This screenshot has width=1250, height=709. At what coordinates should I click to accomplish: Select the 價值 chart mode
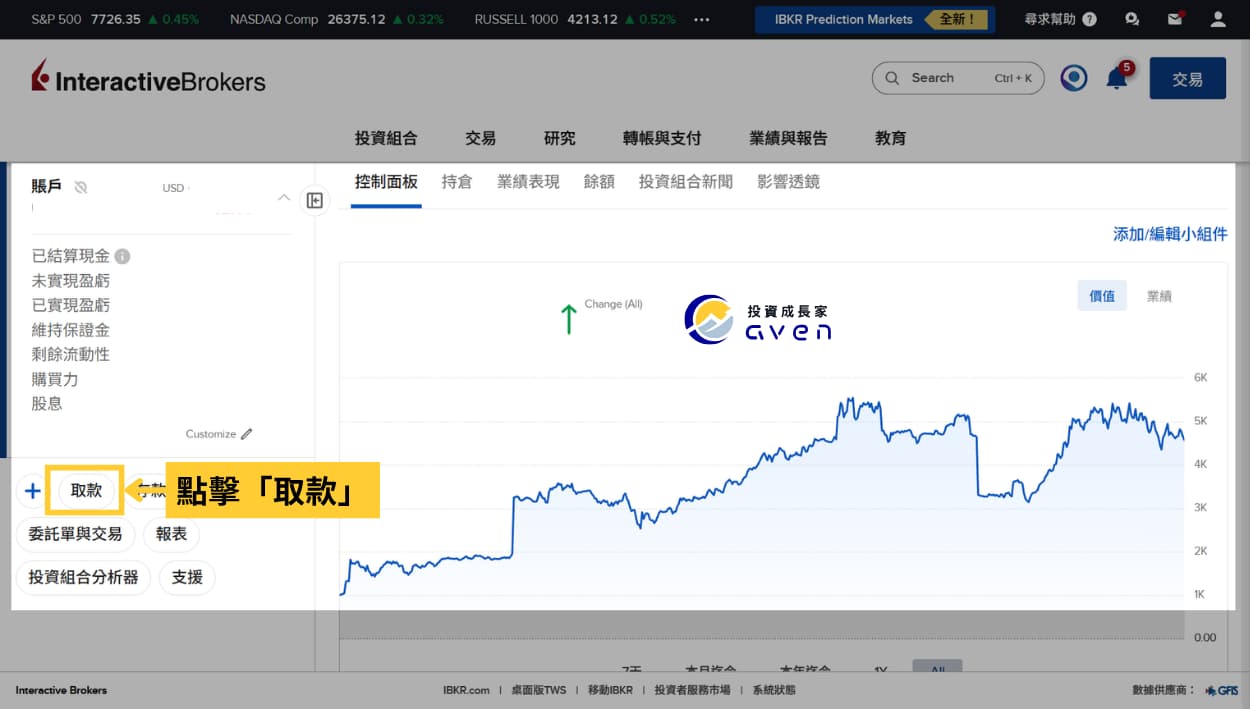(x=1102, y=296)
